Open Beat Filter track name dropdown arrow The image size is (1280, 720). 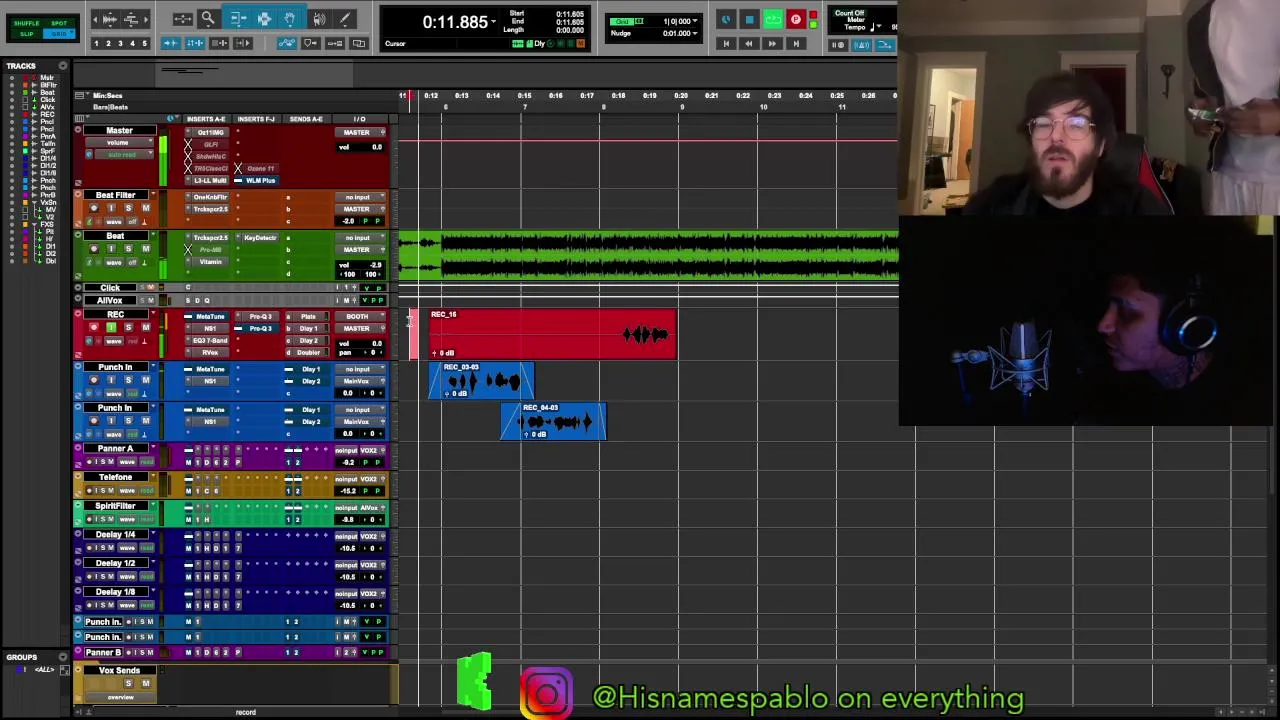point(152,195)
